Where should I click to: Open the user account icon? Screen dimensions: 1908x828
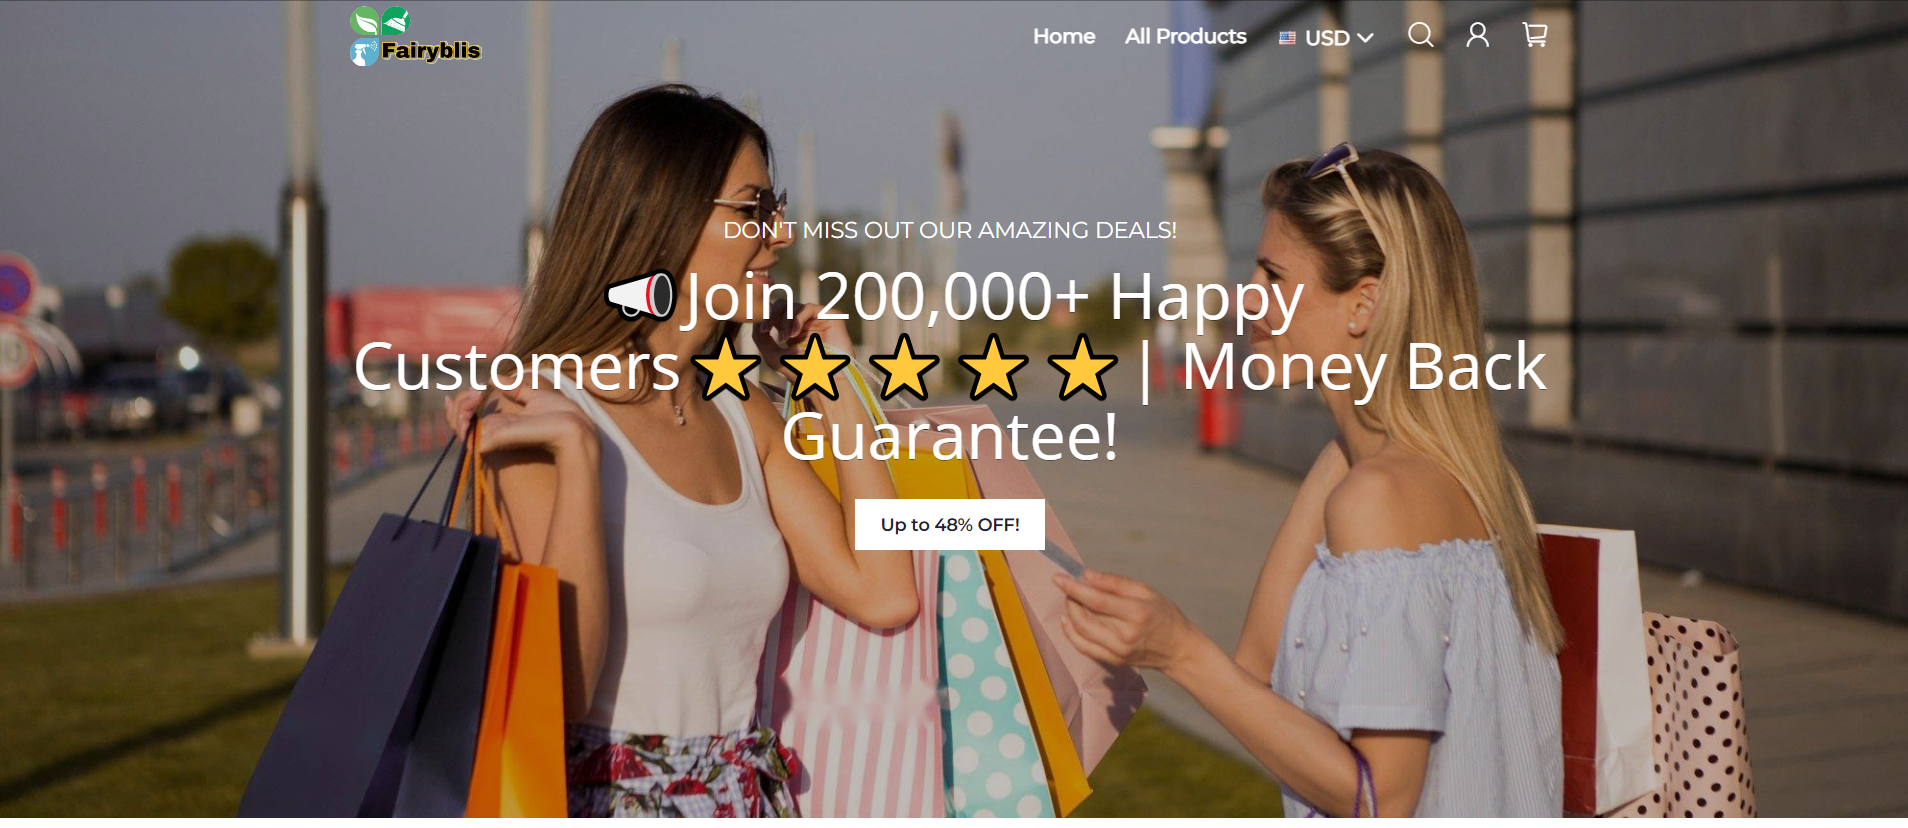coord(1477,35)
